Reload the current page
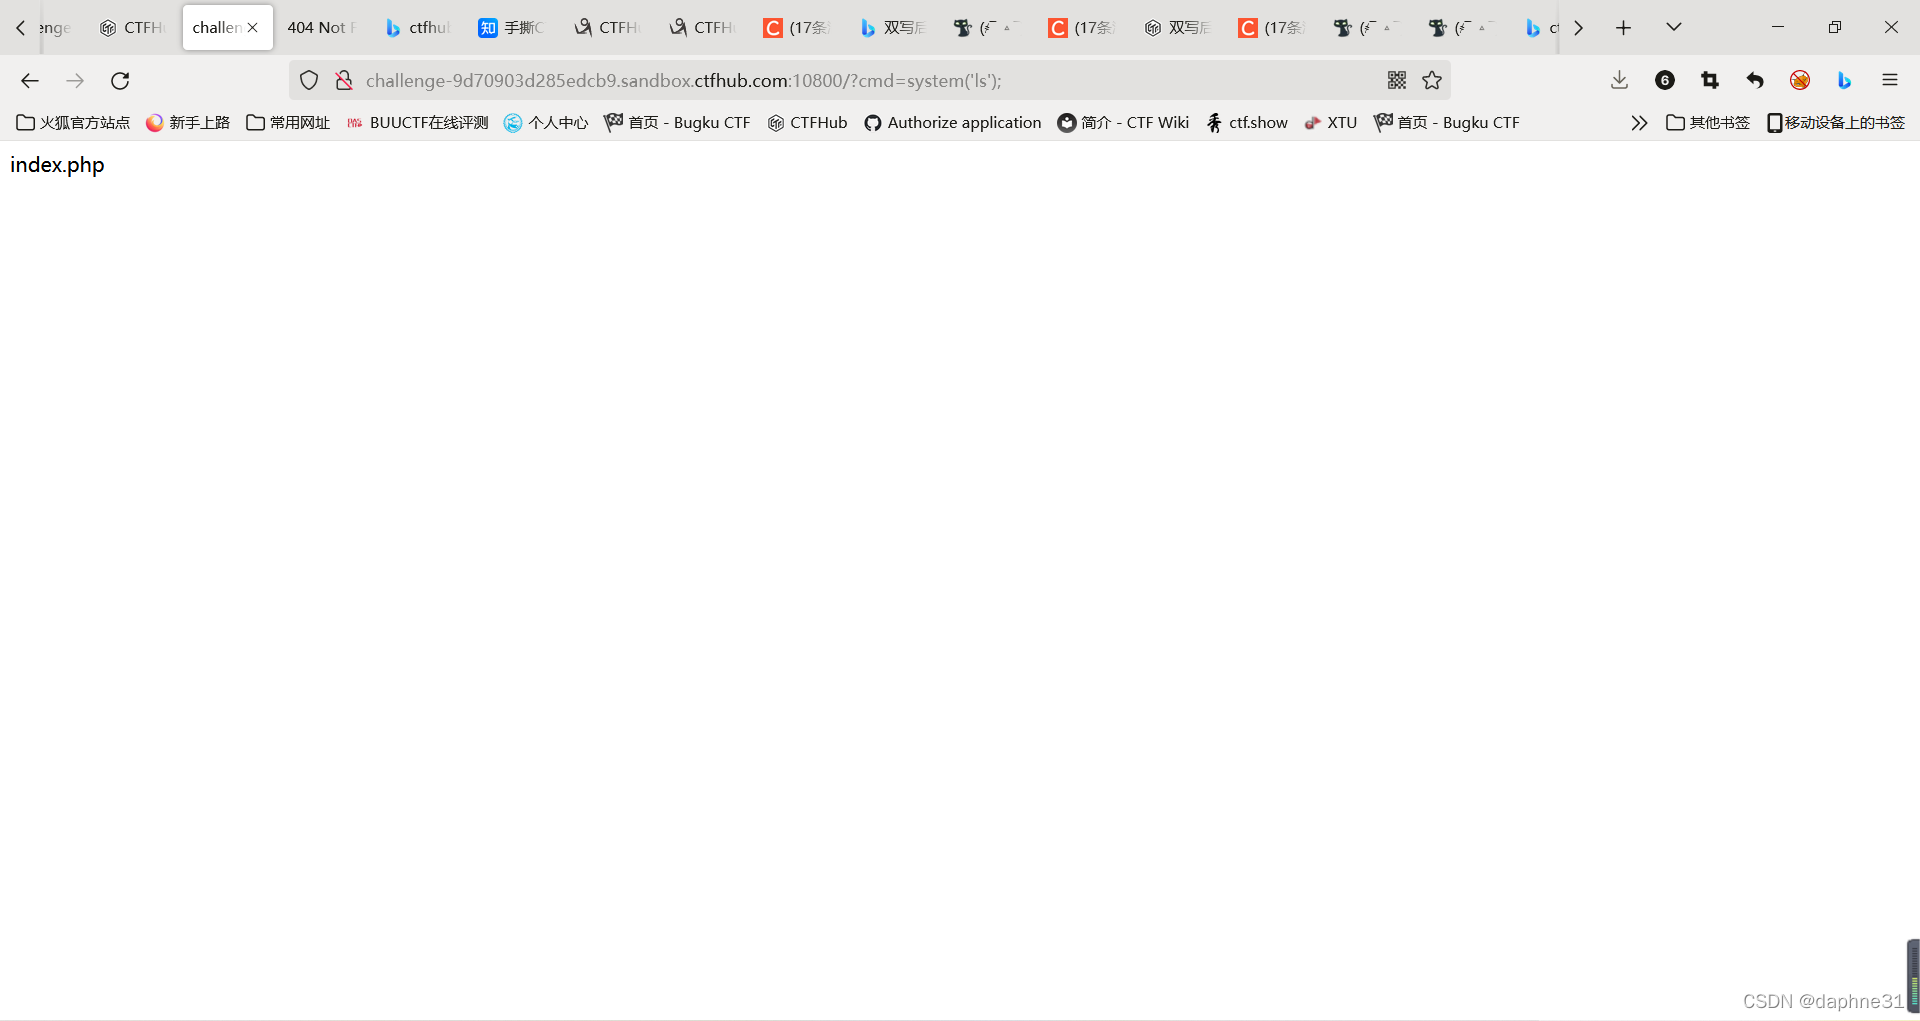Viewport: 1920px width, 1021px height. 120,81
